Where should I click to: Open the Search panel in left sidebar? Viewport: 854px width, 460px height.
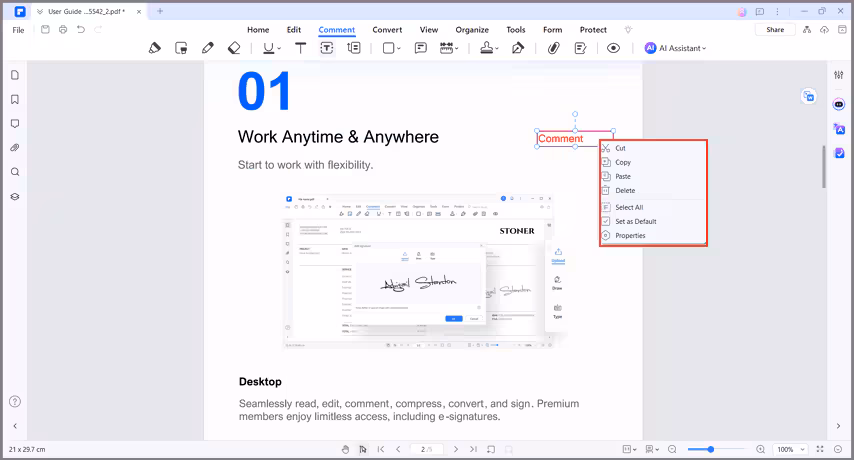click(15, 172)
